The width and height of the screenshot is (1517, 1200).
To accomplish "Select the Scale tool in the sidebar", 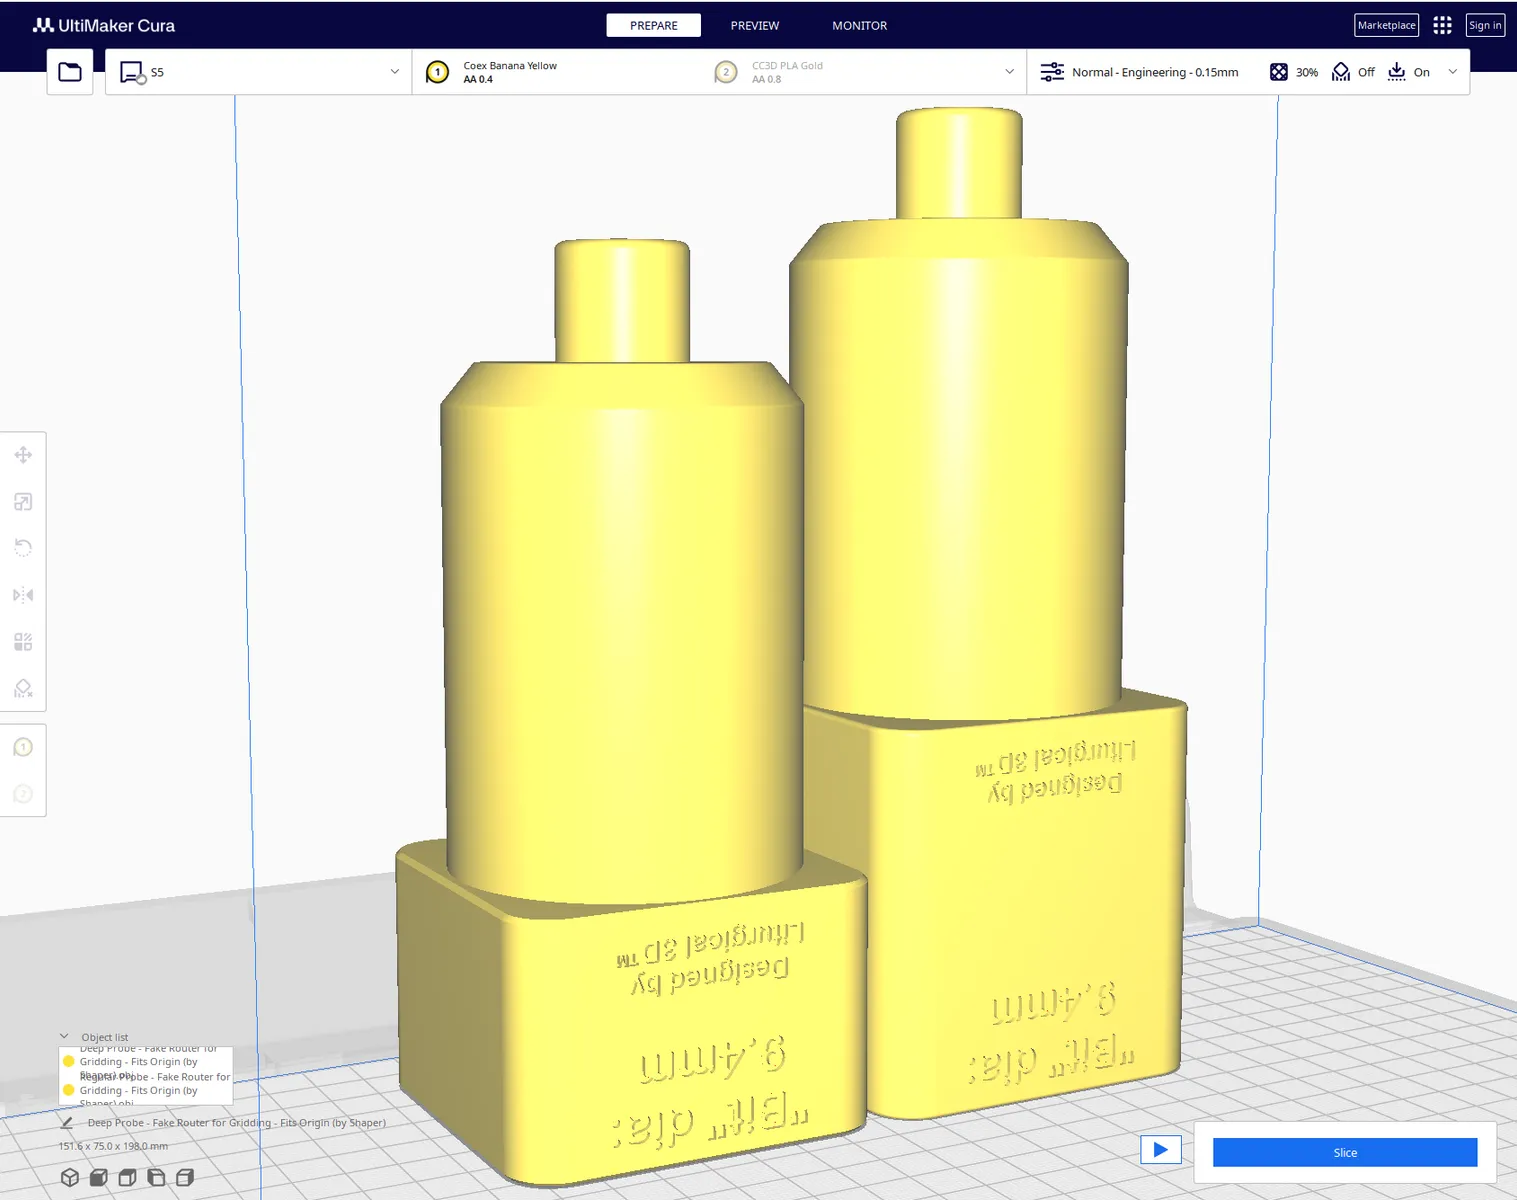I will (x=23, y=502).
